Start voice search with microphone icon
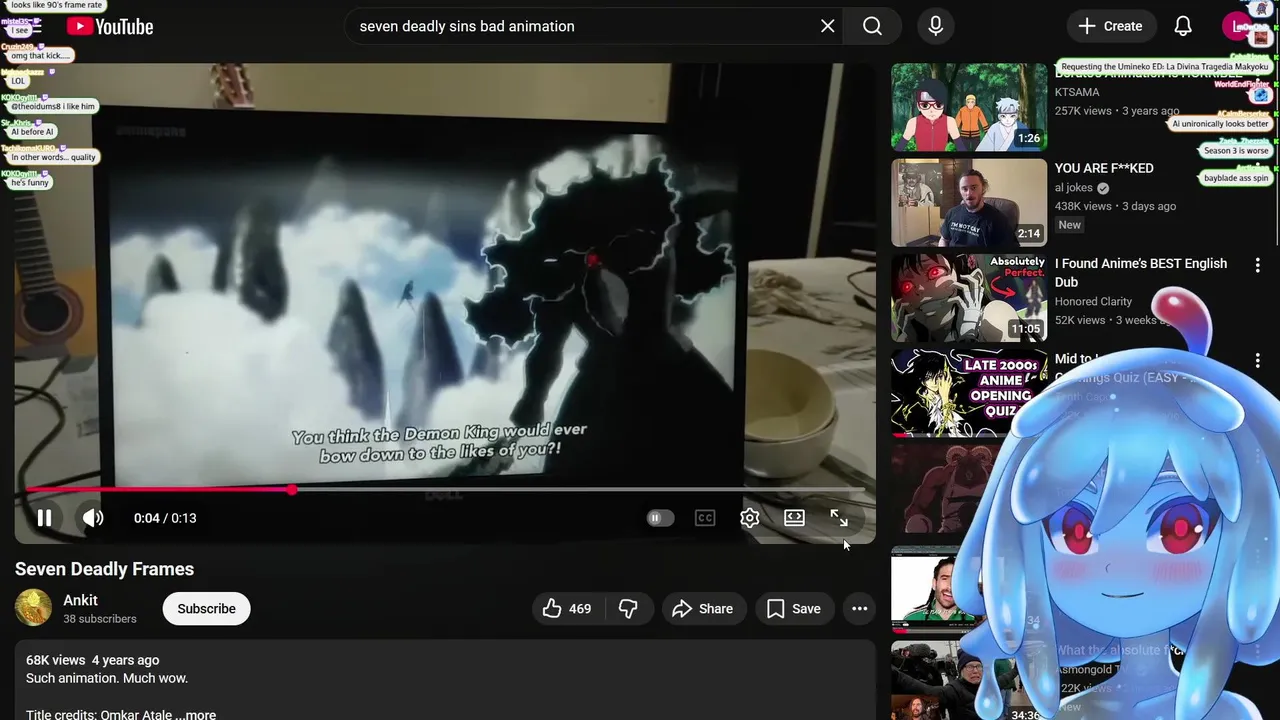Image resolution: width=1280 pixels, height=720 pixels. click(935, 26)
